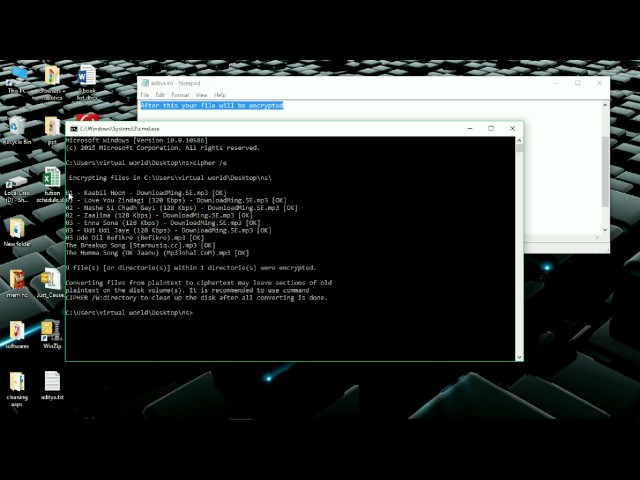Image resolution: width=640 pixels, height=480 pixels.
Task: Open the Recycle Bin icon
Action: (17, 130)
